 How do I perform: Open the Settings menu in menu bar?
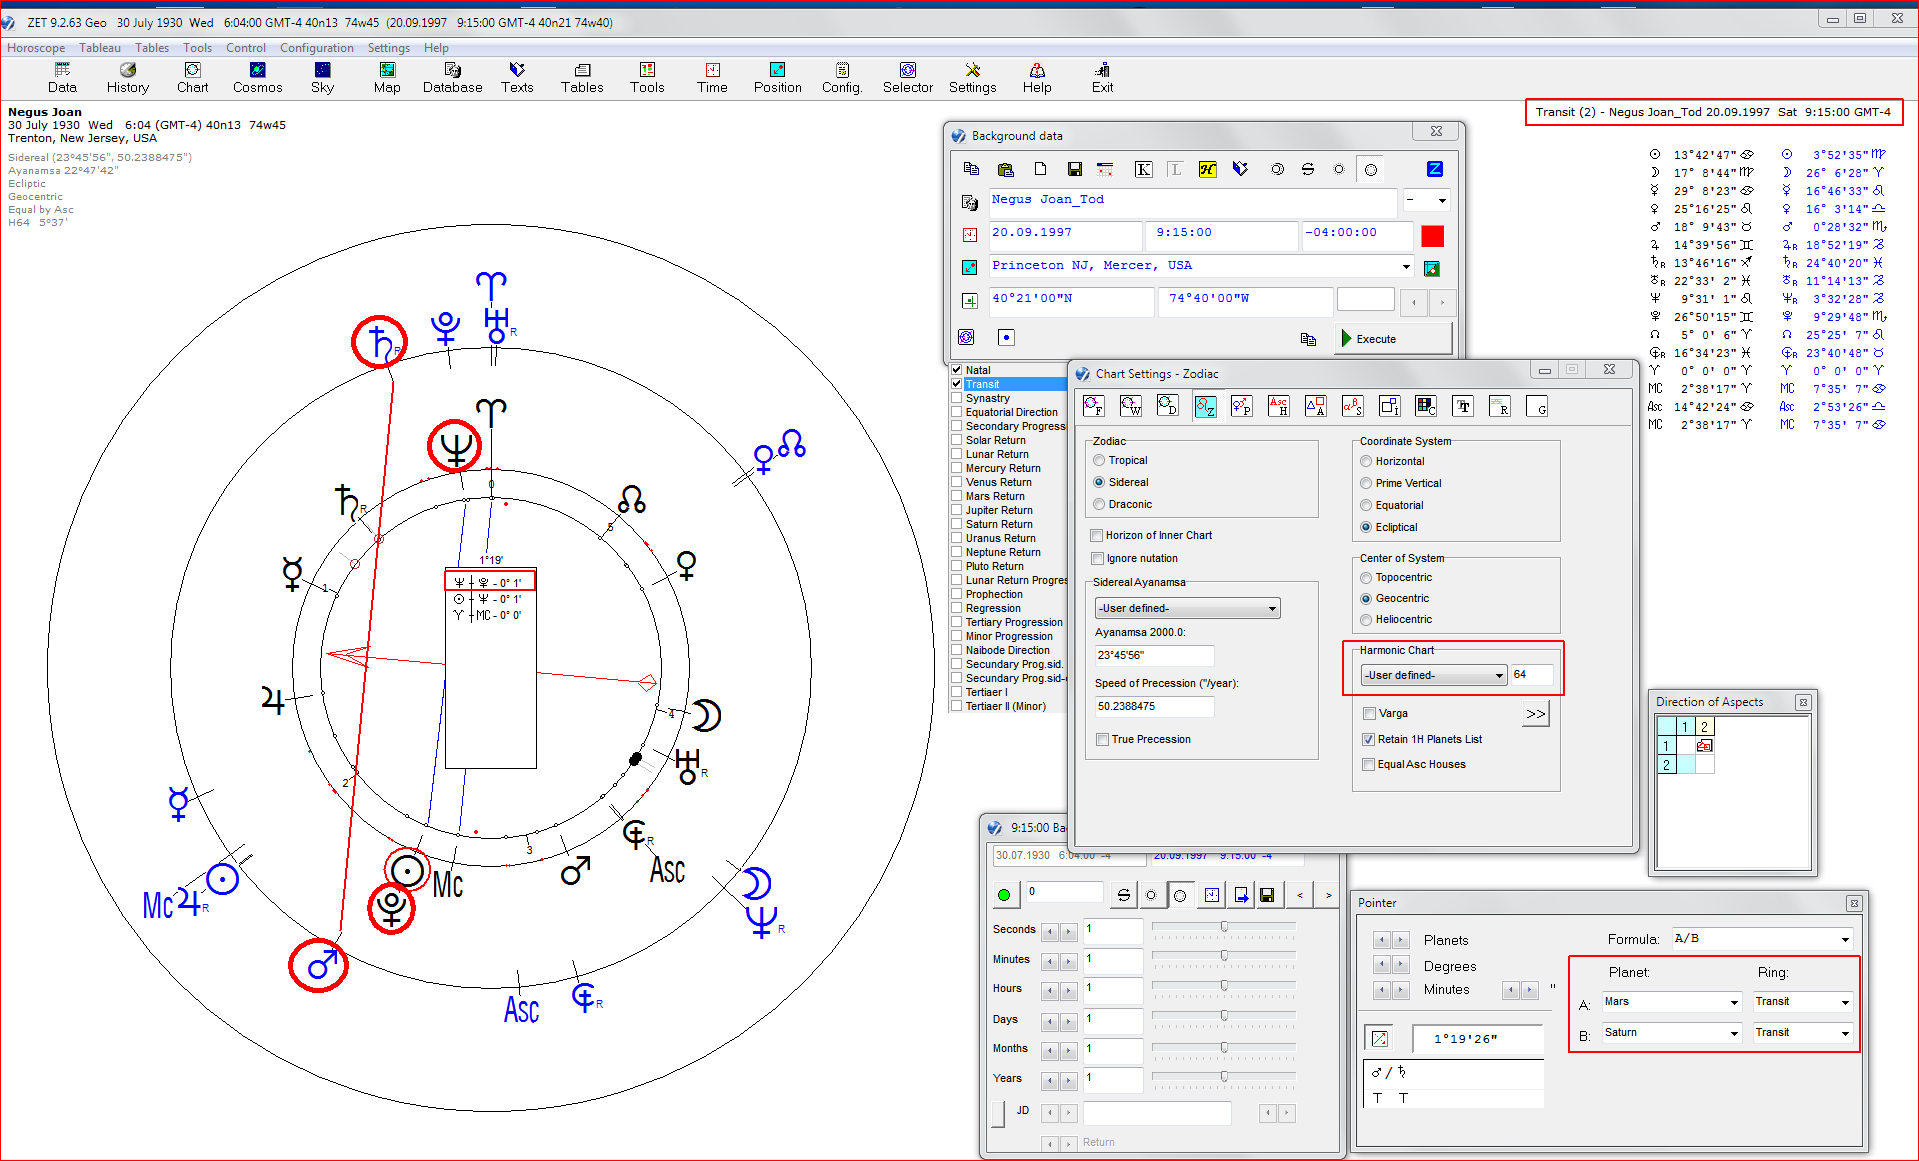tap(389, 48)
